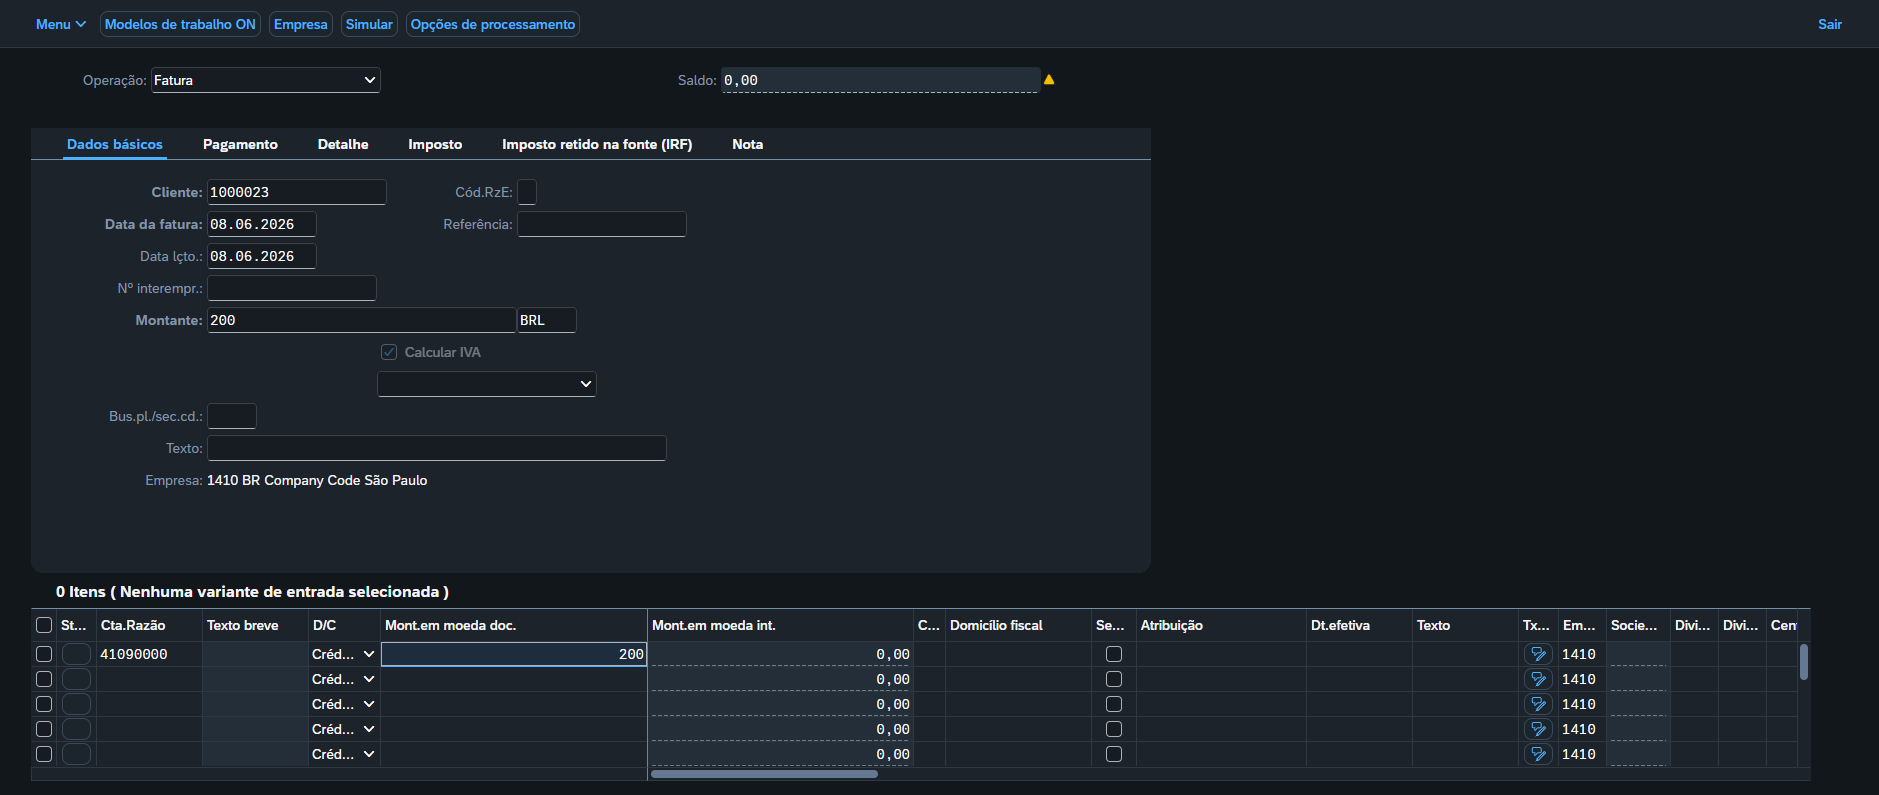Check the select-all checkbox in table header

pos(44,625)
